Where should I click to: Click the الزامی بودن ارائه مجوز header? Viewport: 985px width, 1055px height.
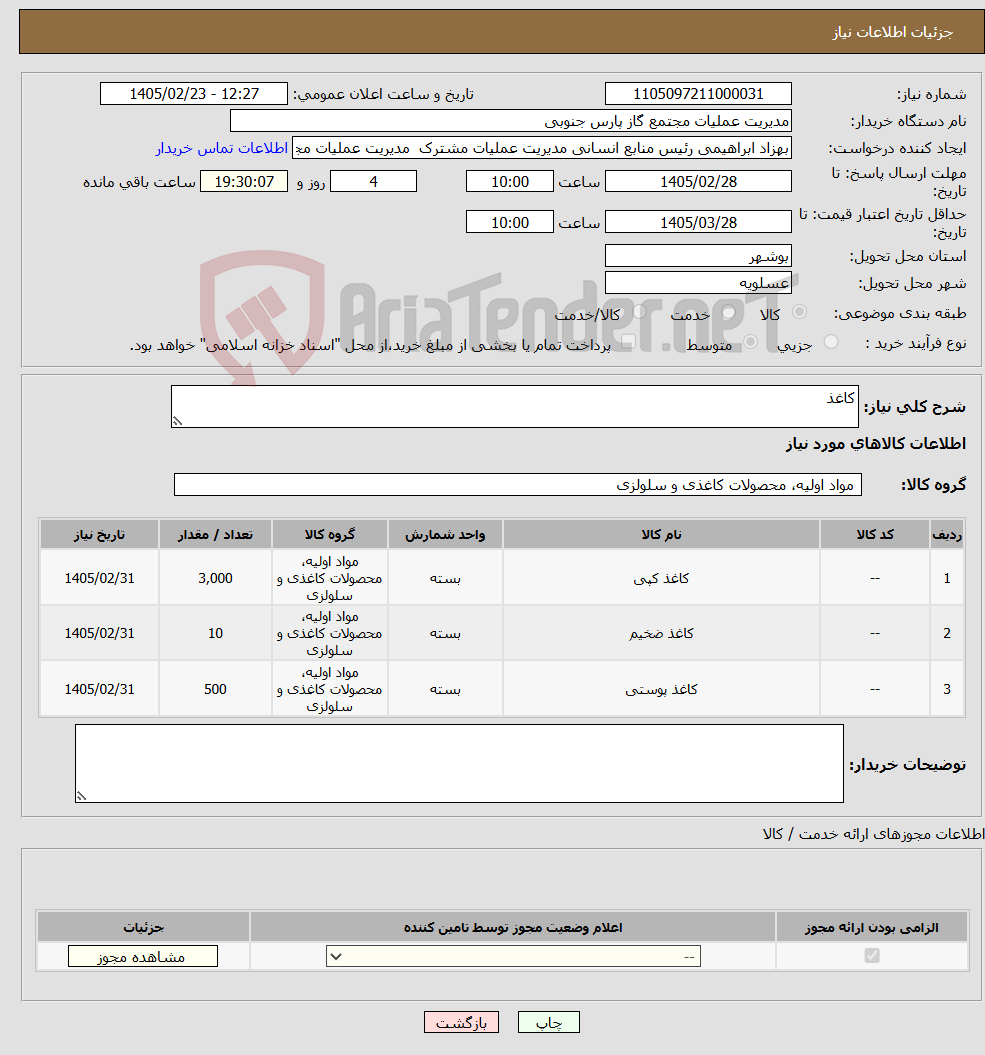coord(871,927)
